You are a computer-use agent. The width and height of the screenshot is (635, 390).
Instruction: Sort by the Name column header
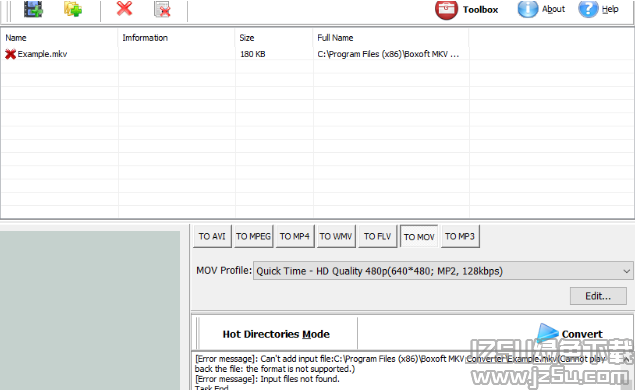pos(60,38)
